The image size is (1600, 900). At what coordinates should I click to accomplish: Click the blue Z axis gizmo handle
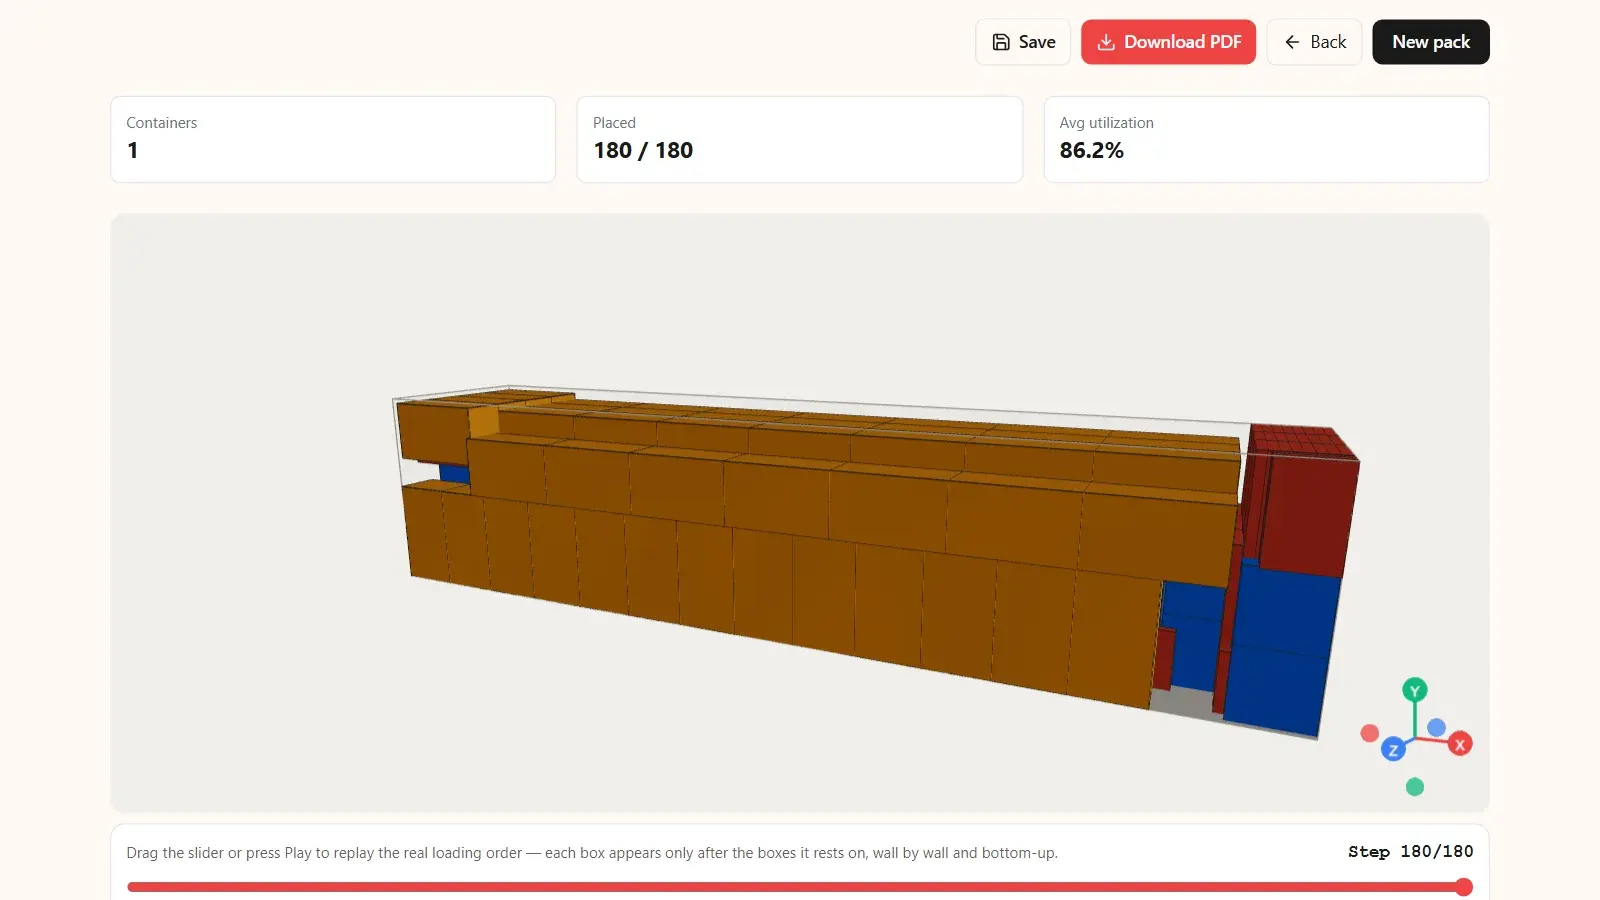[1393, 749]
